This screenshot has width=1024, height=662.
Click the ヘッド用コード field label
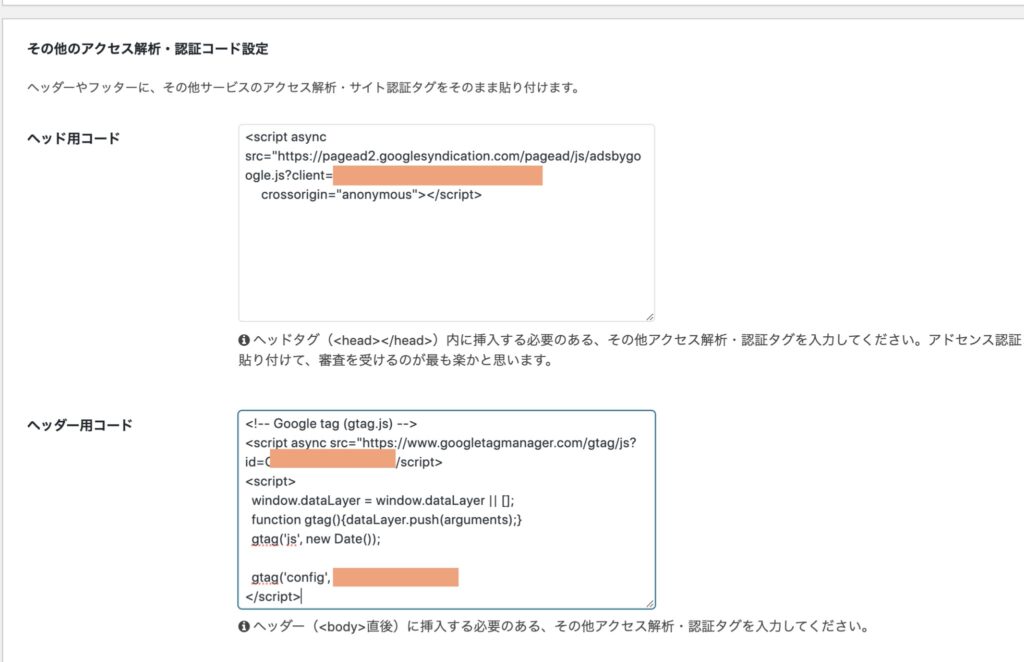pos(73,138)
